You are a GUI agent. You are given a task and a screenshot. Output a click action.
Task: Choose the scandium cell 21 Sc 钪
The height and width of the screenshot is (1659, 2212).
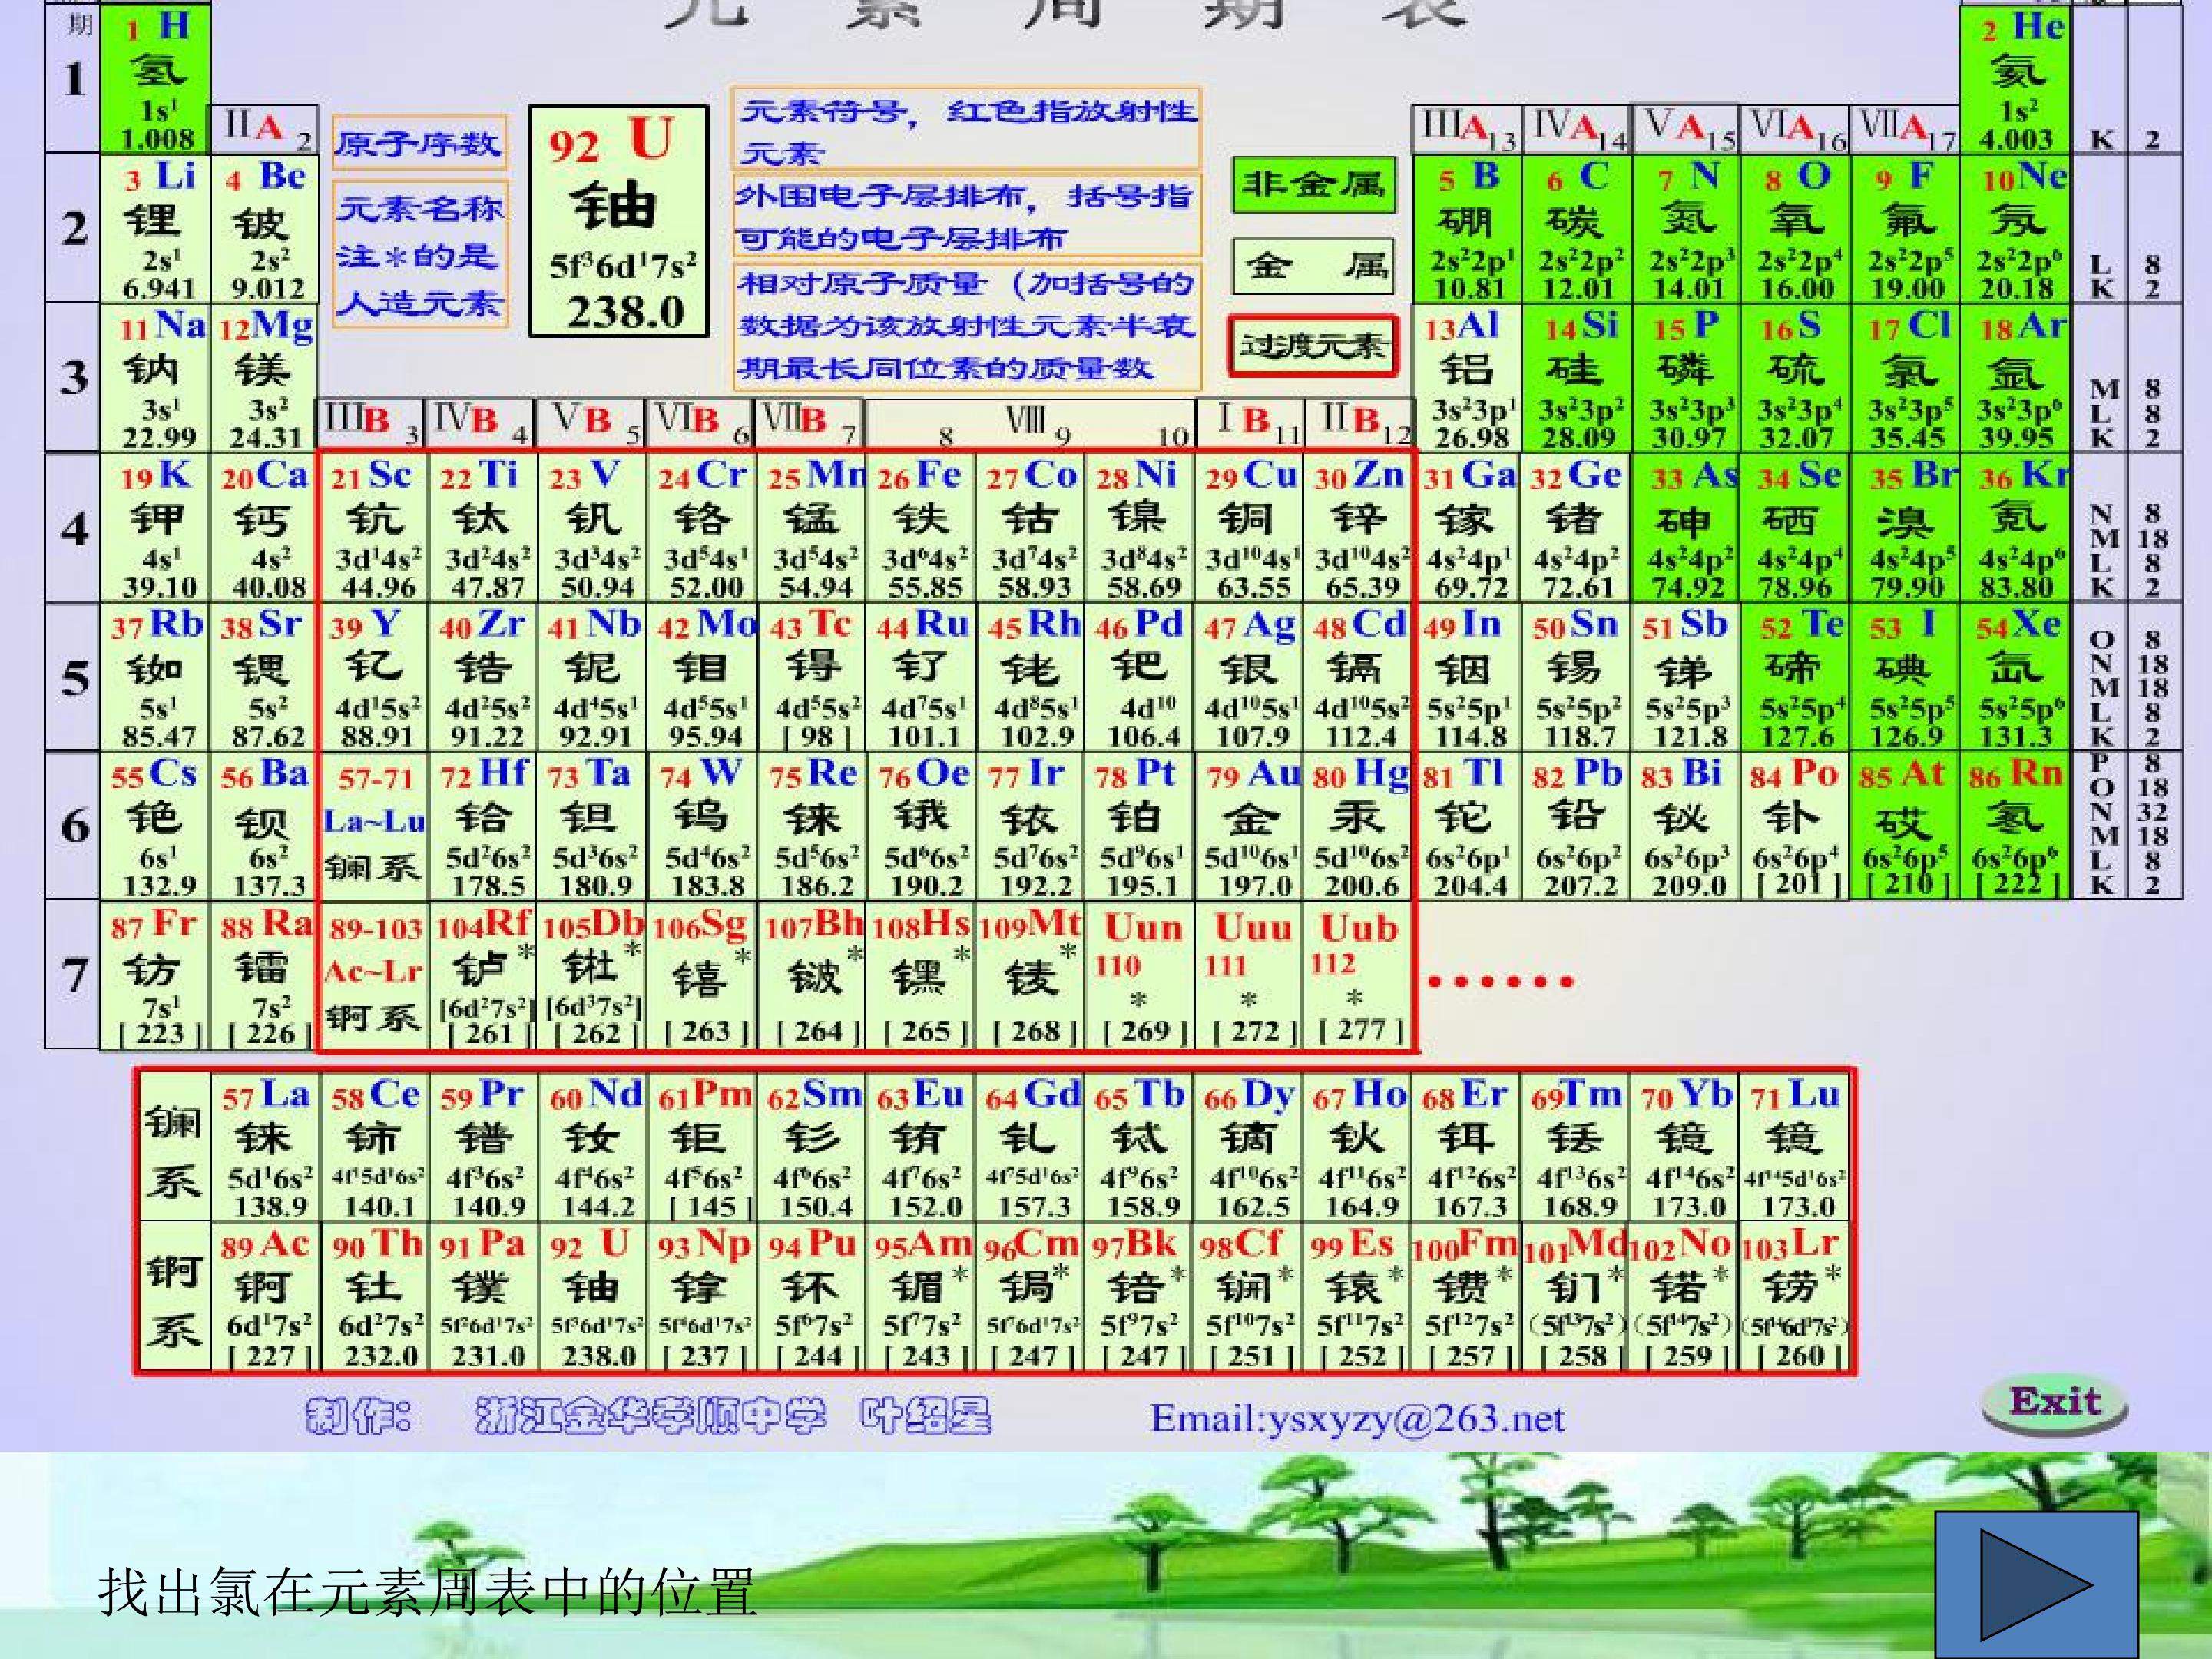tap(375, 527)
